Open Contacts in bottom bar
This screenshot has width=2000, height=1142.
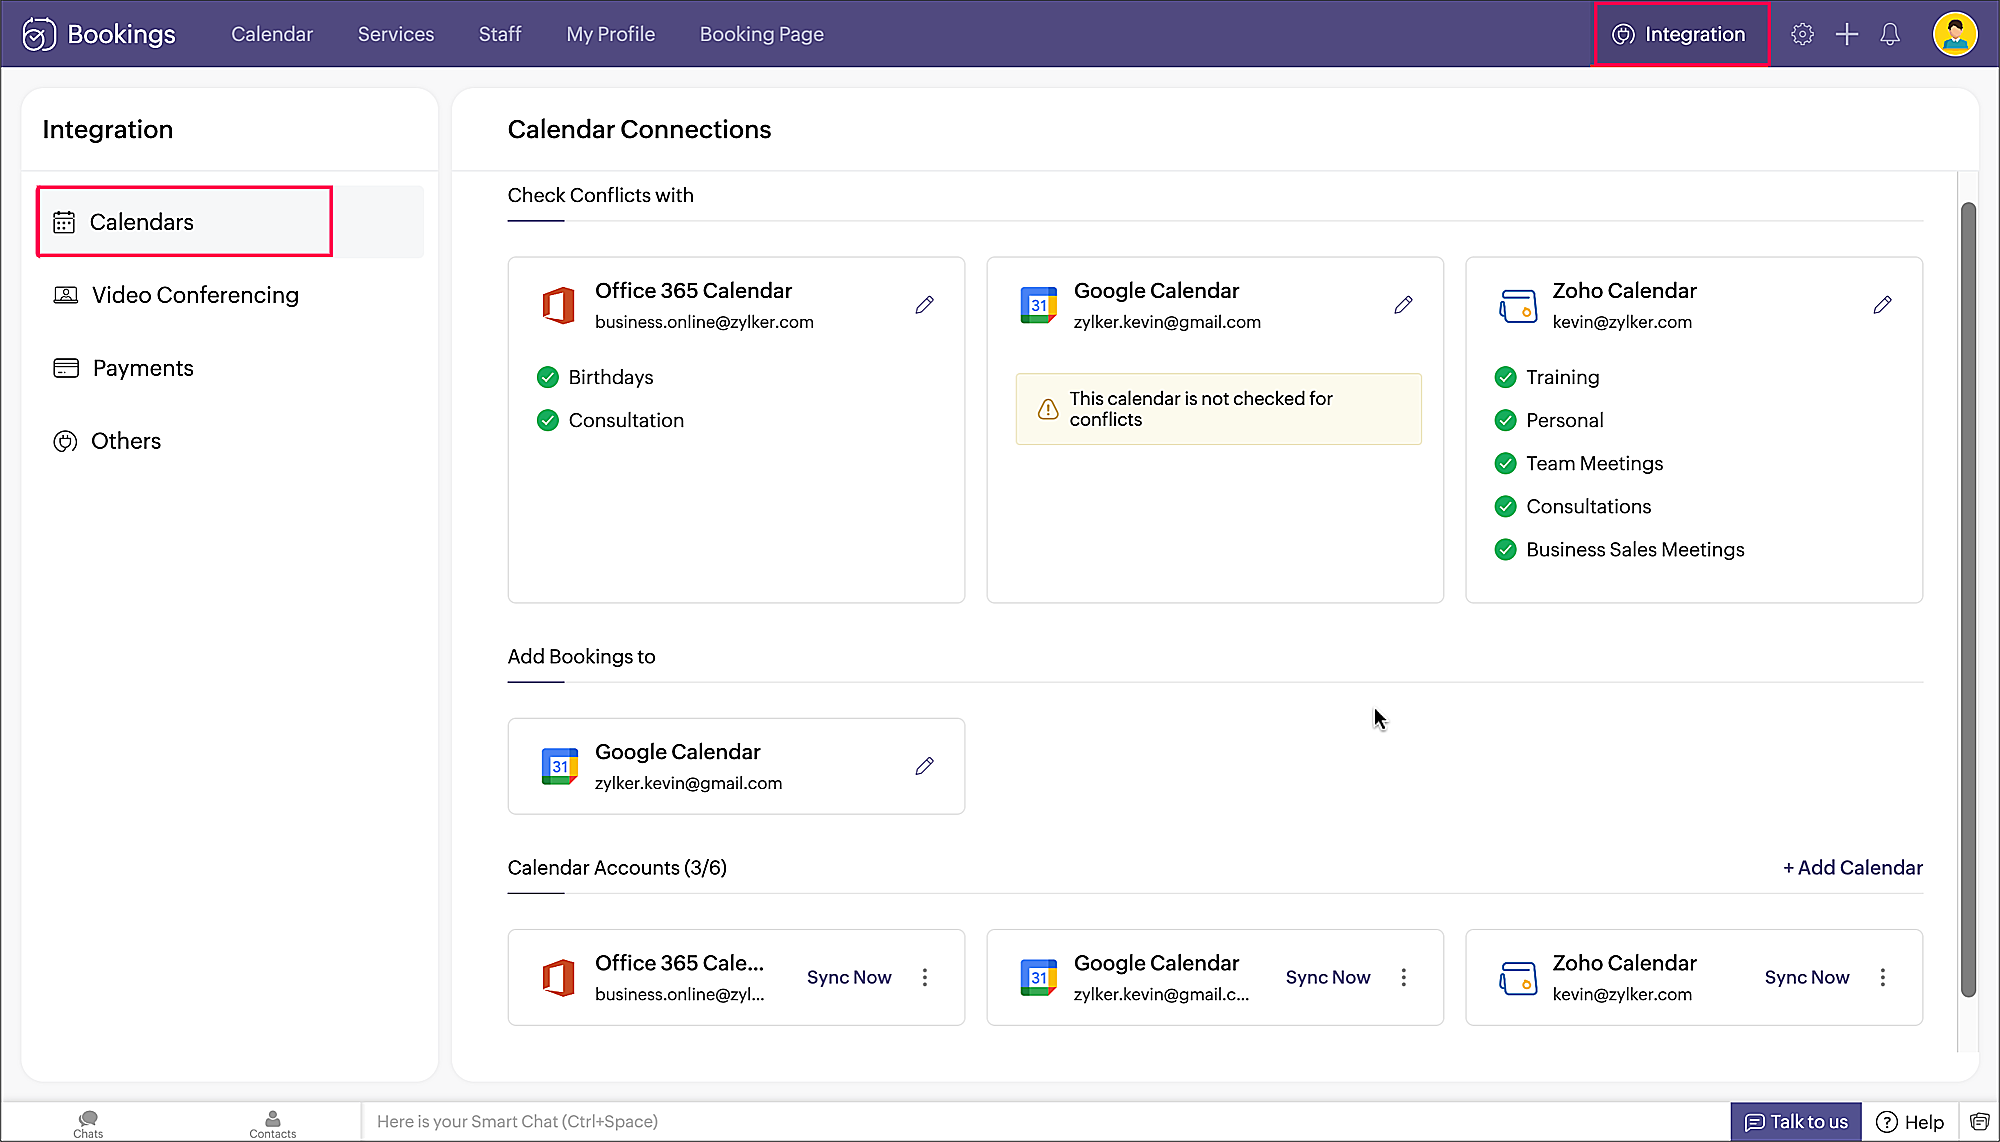click(272, 1123)
